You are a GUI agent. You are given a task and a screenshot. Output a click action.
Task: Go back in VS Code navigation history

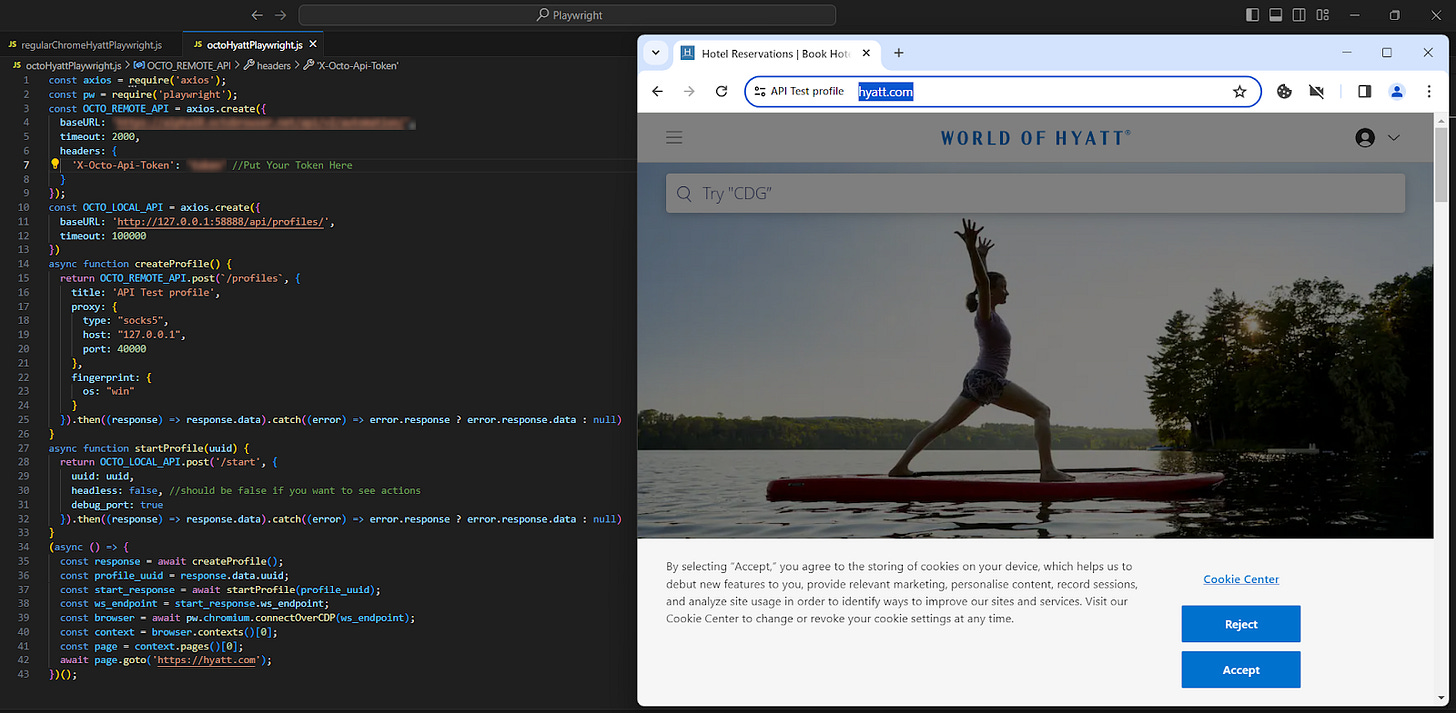[257, 15]
